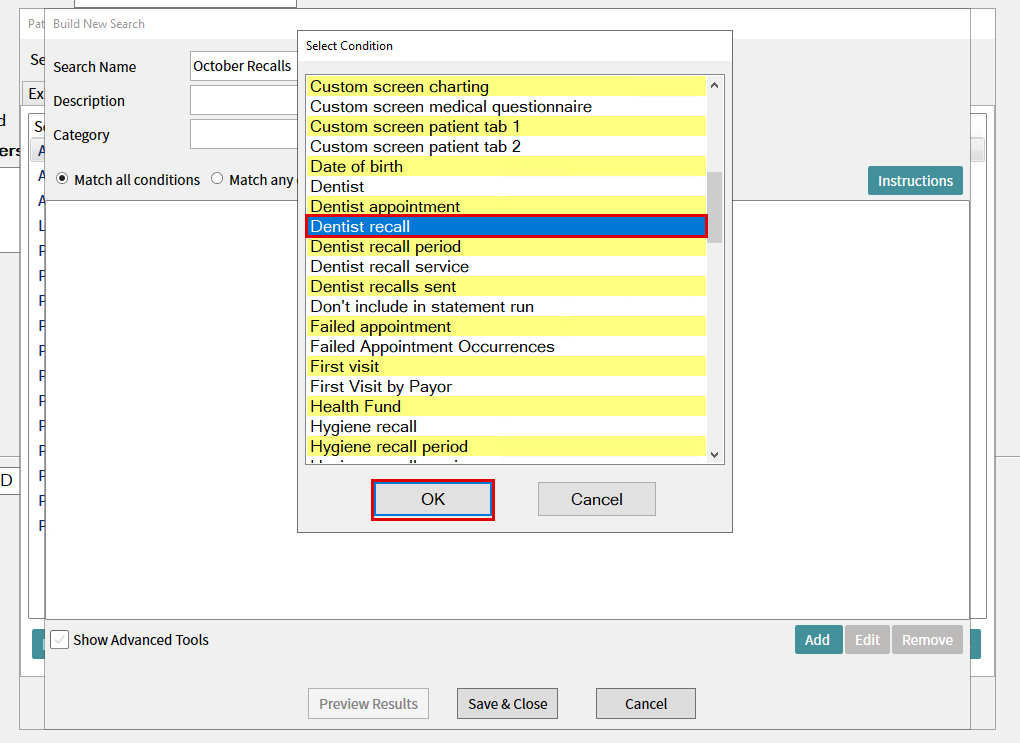Click the Preview Results button
1020x743 pixels.
pos(368,703)
